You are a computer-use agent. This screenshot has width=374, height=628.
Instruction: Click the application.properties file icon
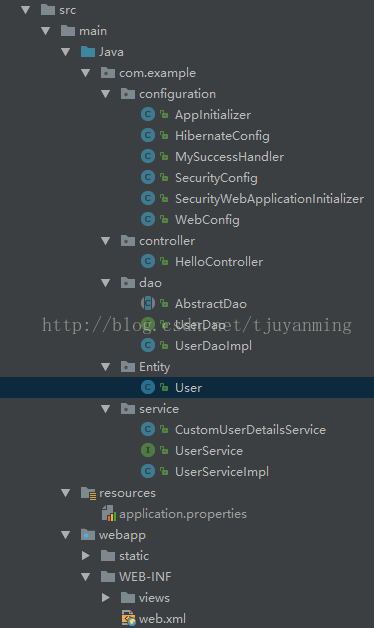(109, 513)
